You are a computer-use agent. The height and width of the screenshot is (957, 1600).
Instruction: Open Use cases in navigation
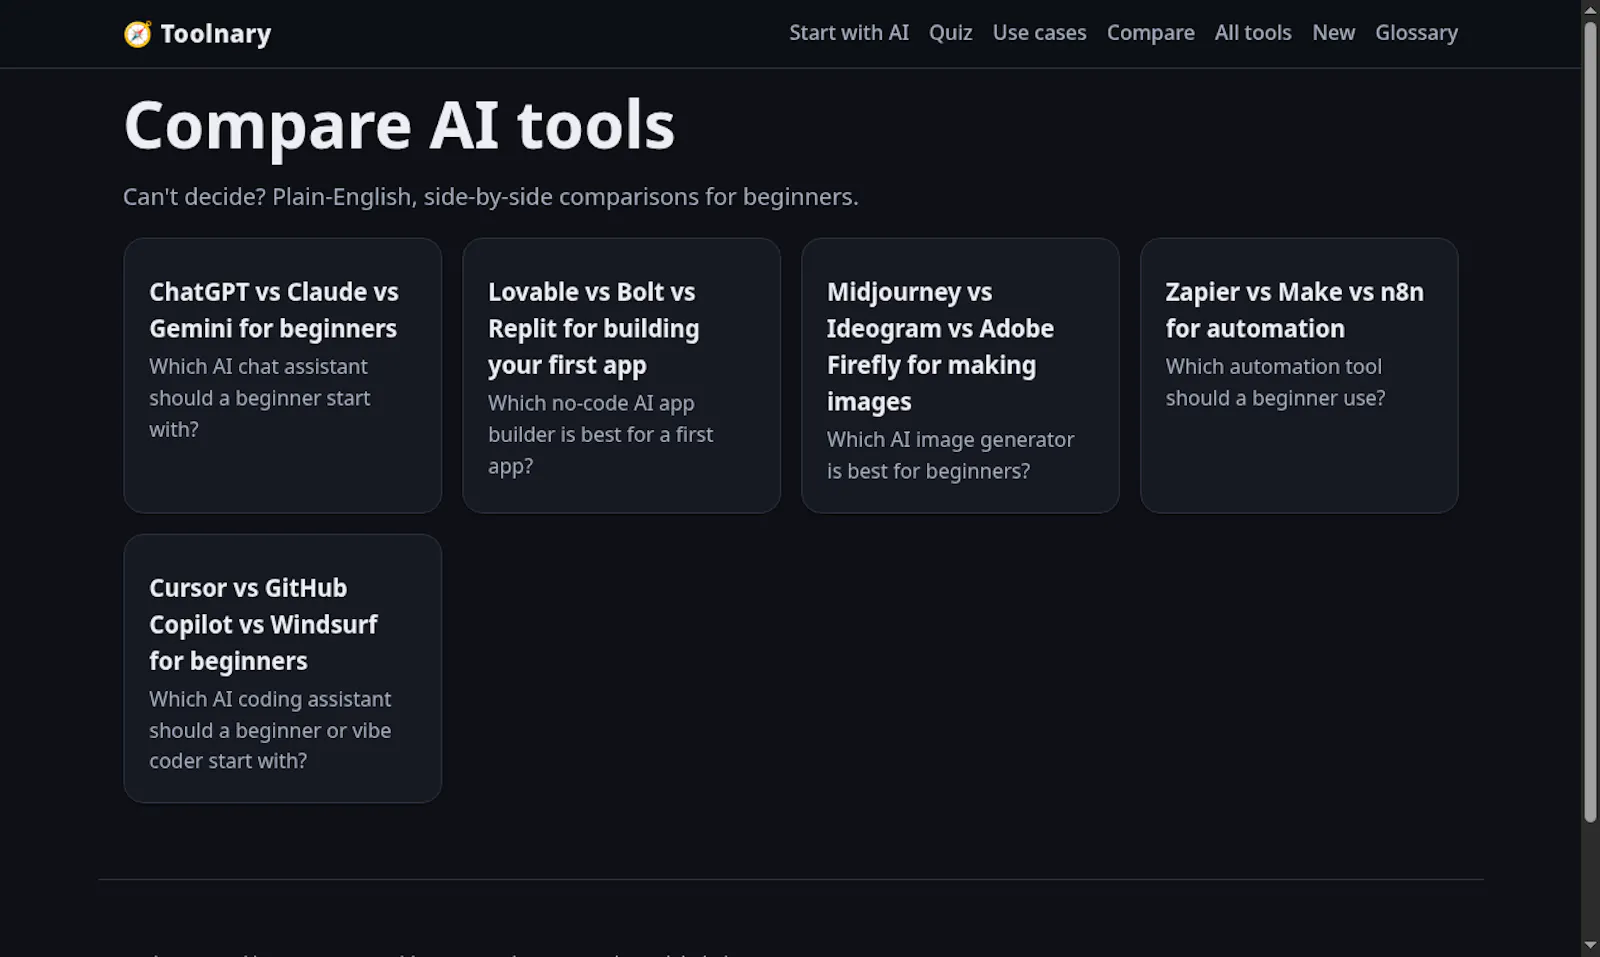pos(1039,33)
